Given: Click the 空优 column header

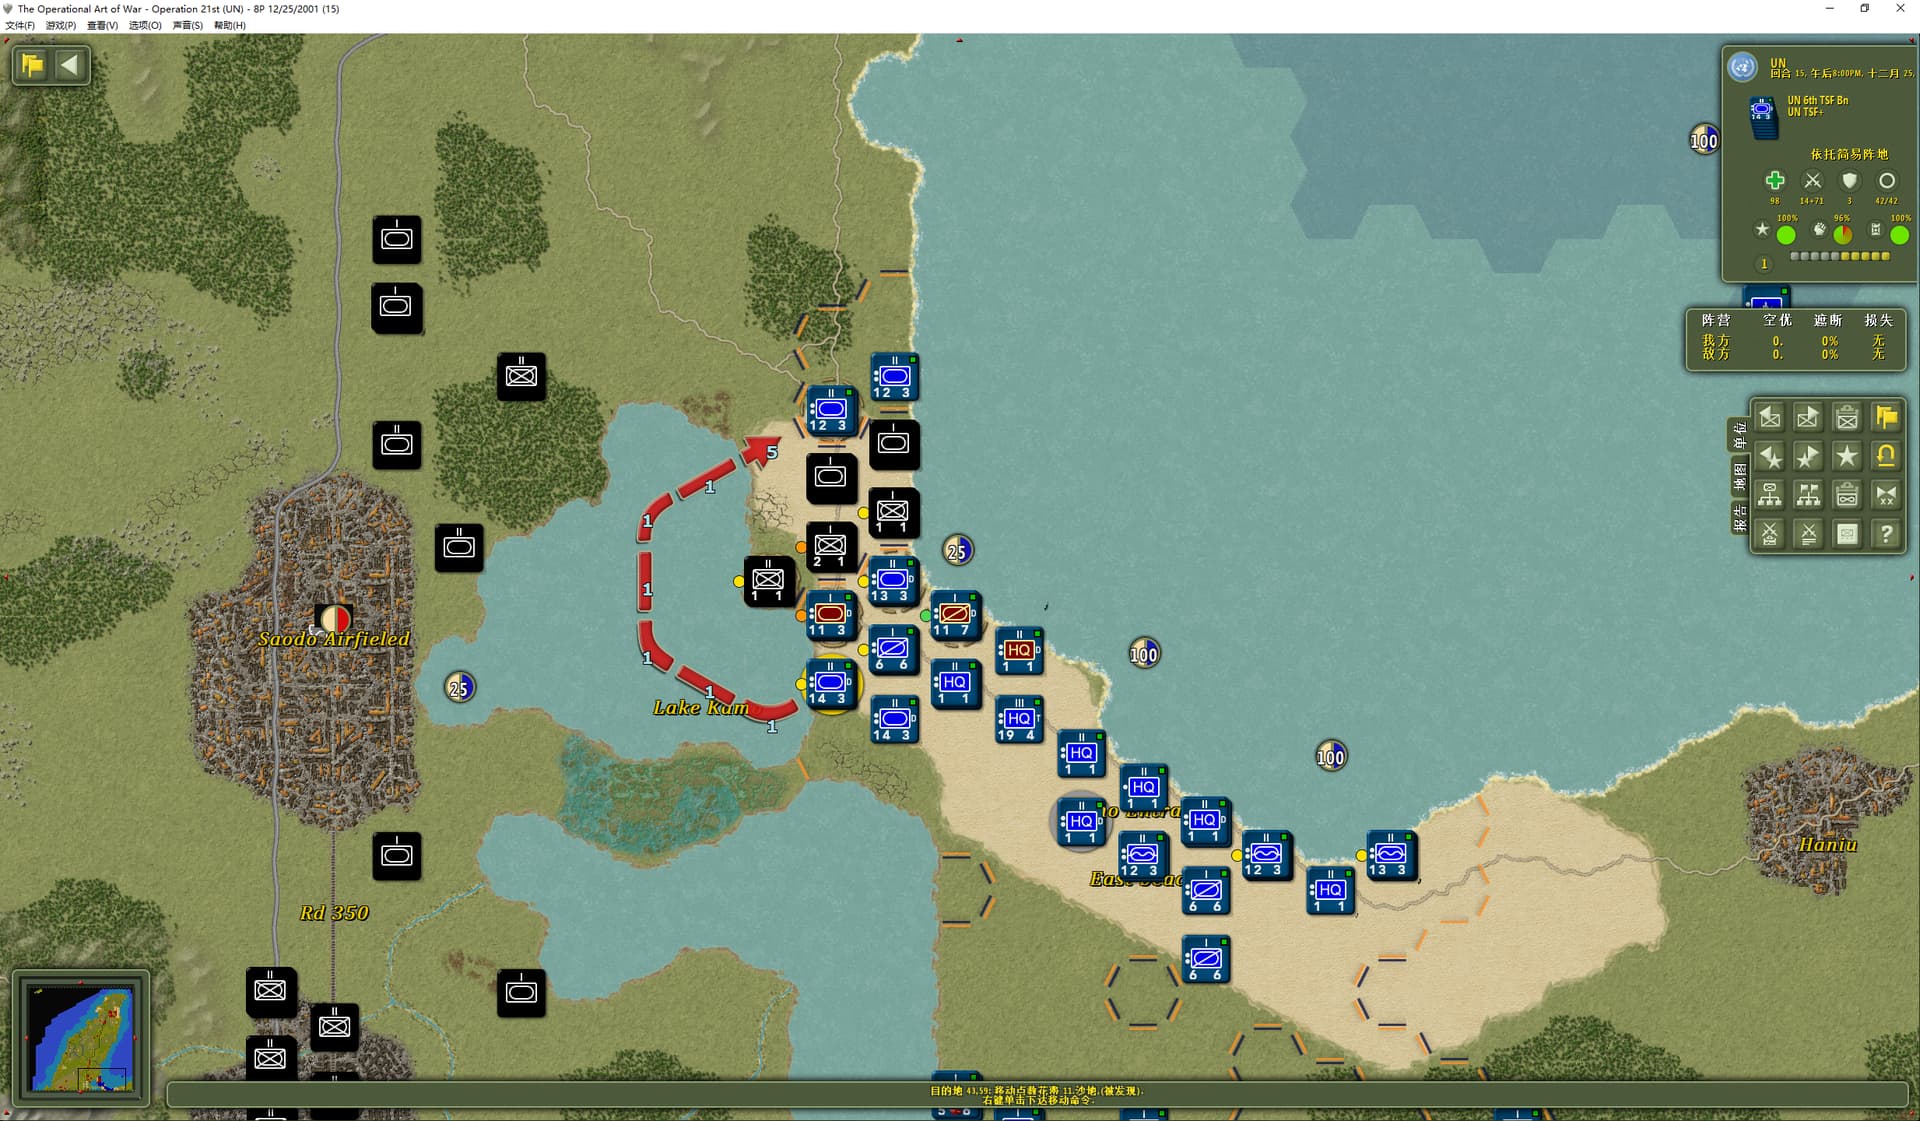Looking at the screenshot, I should (1777, 320).
